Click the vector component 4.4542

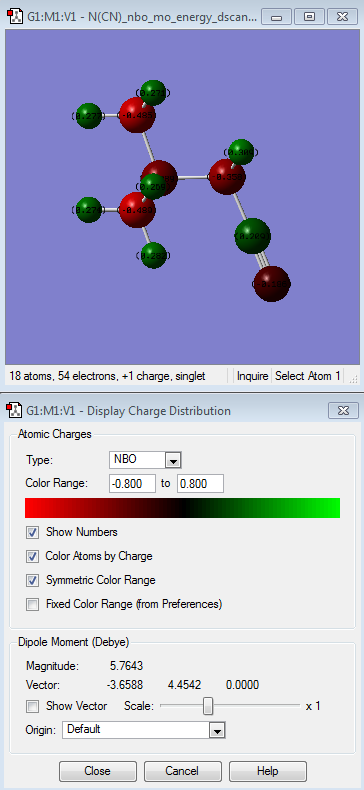click(185, 685)
